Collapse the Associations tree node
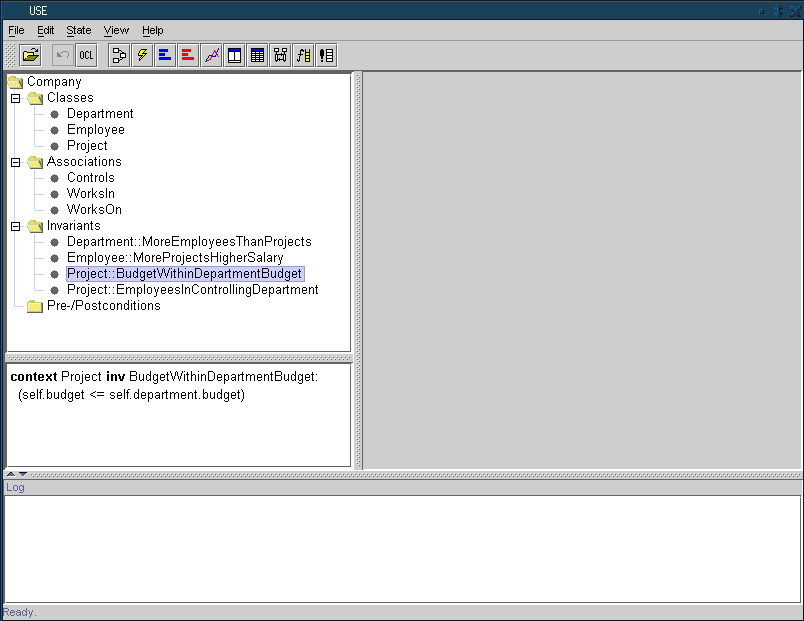Viewport: 804px width, 621px height. click(x=16, y=162)
